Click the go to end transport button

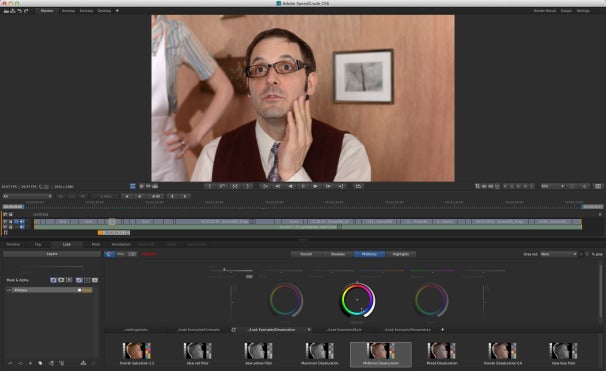[x=340, y=186]
